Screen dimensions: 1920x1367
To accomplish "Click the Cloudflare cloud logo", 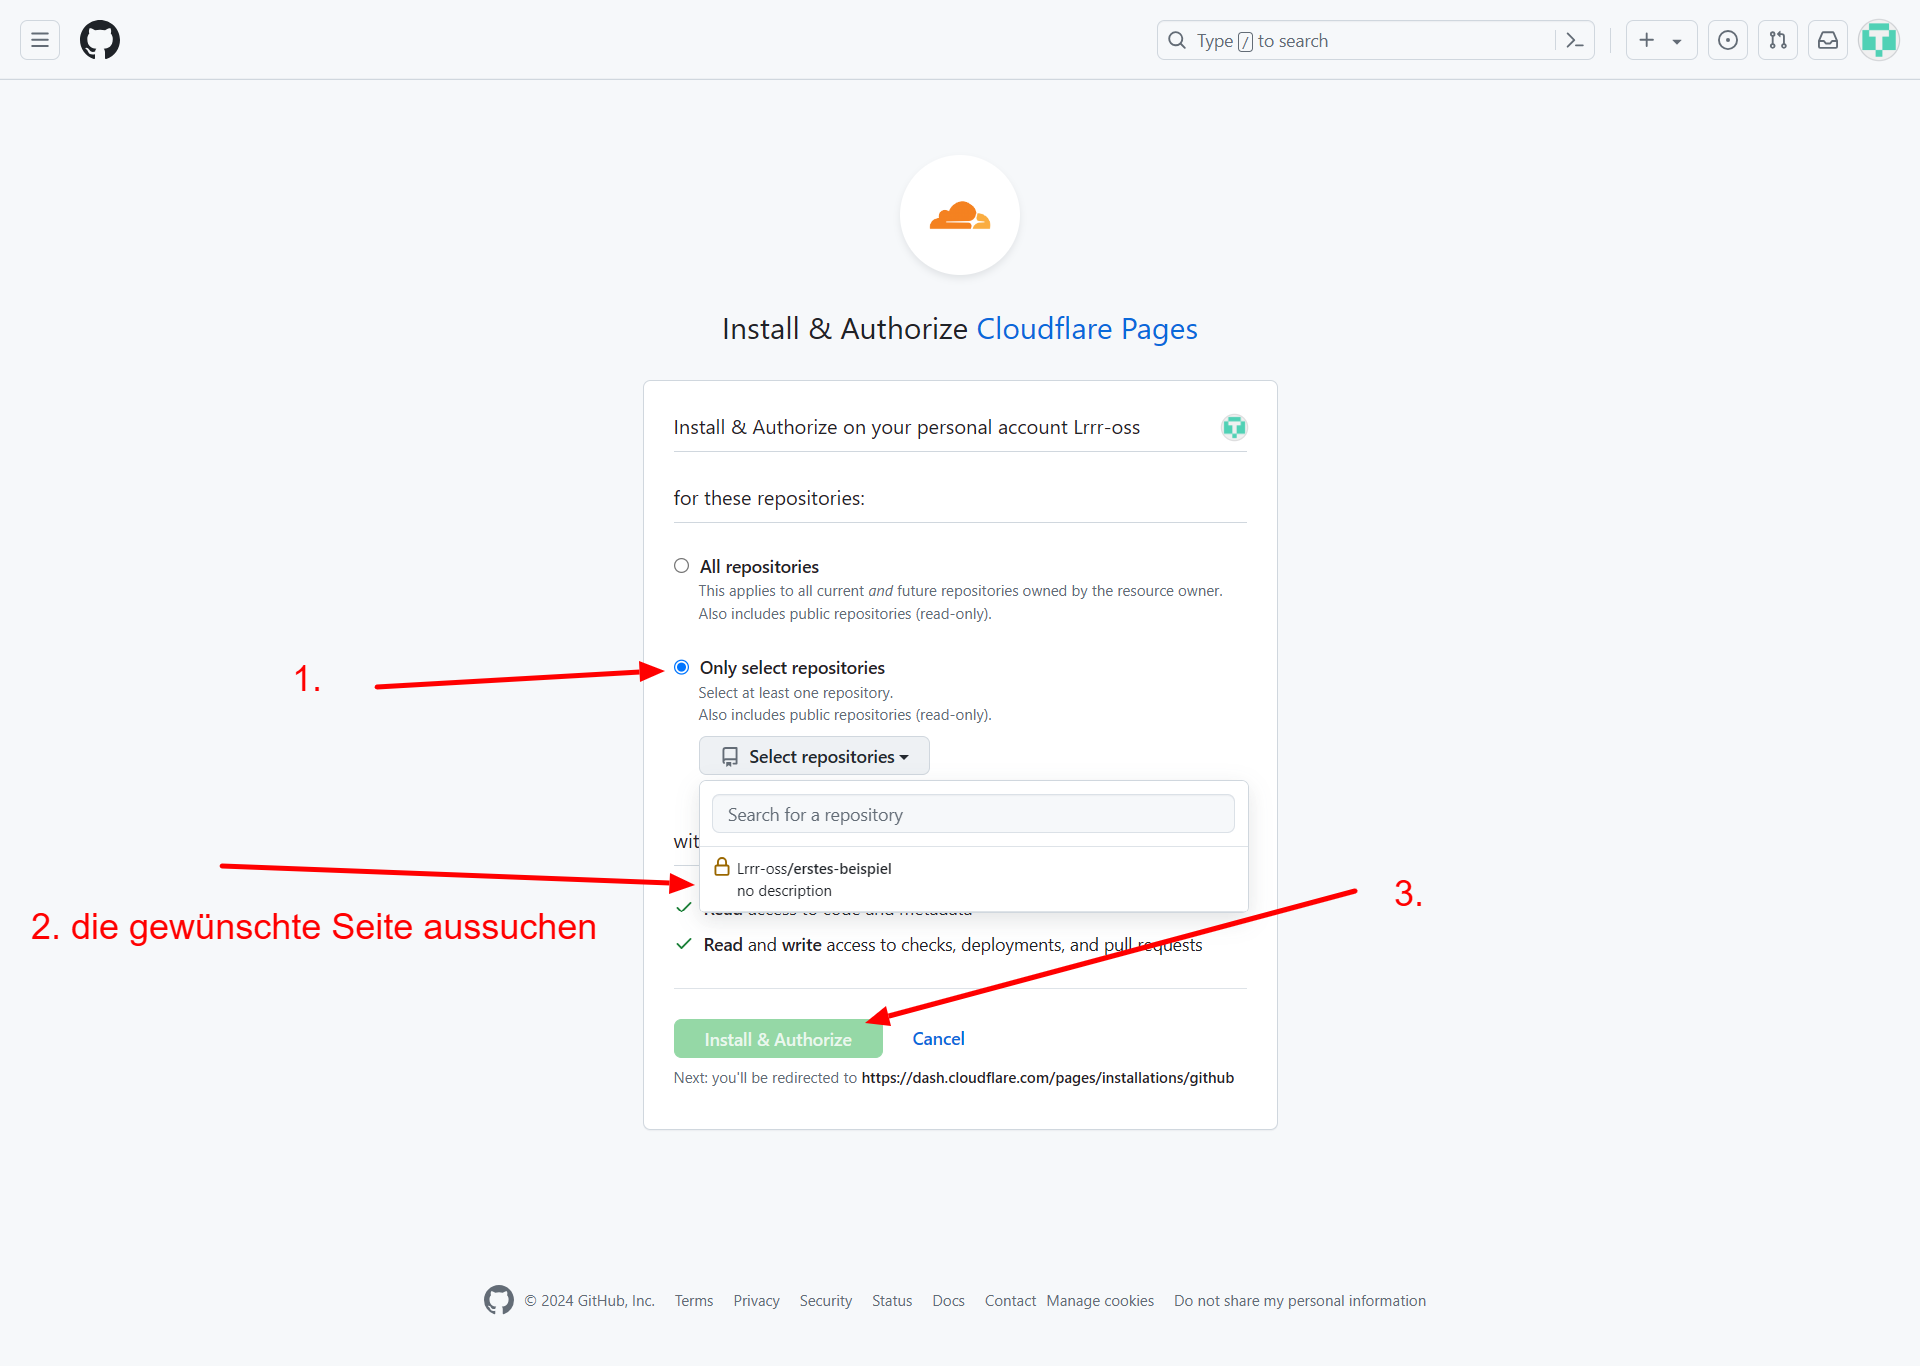I will click(959, 215).
